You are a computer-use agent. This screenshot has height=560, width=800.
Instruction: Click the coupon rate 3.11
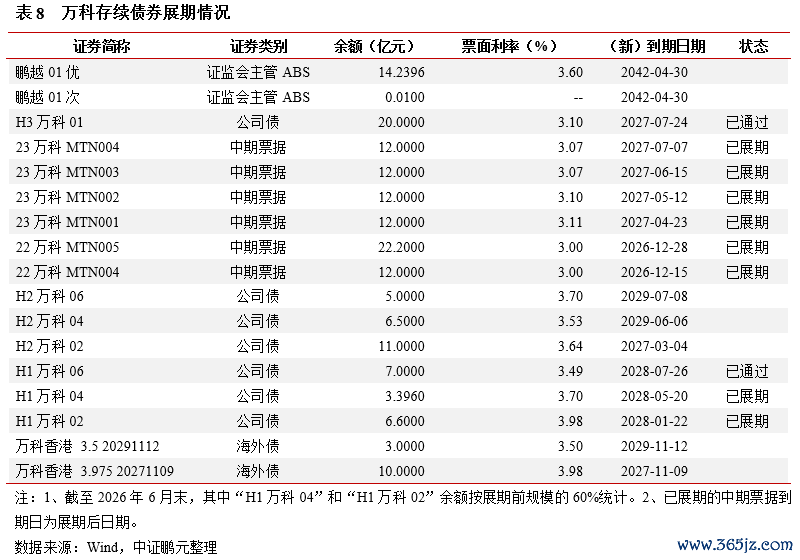[x=570, y=222]
